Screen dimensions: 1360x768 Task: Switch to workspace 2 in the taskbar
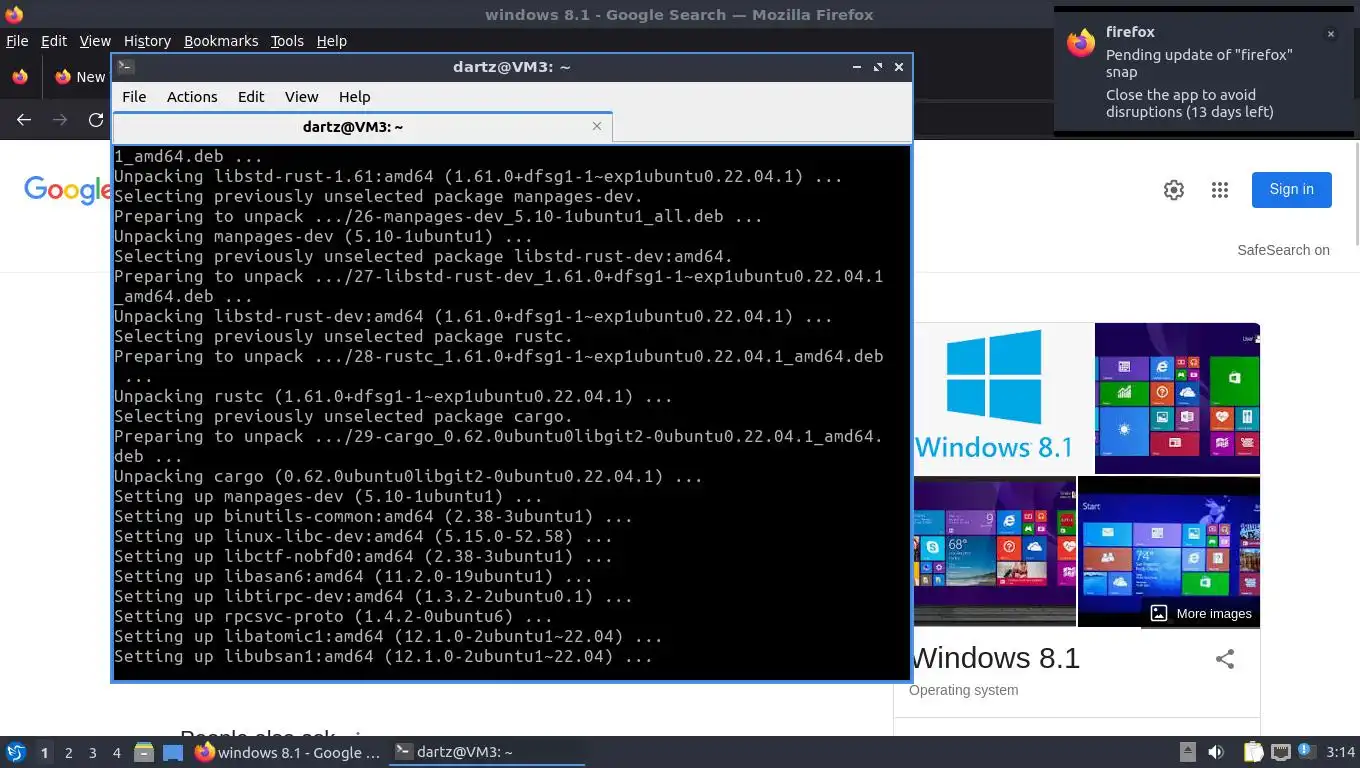click(69, 753)
